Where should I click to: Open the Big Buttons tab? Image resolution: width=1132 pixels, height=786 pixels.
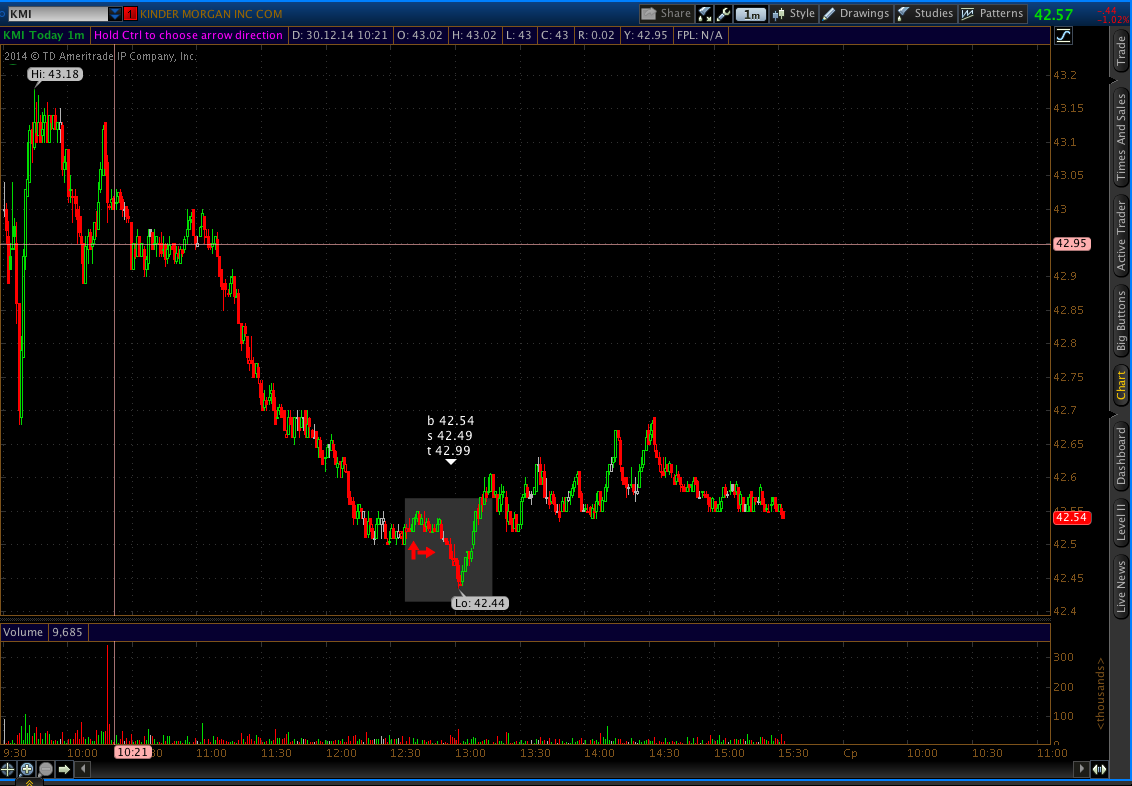1120,320
